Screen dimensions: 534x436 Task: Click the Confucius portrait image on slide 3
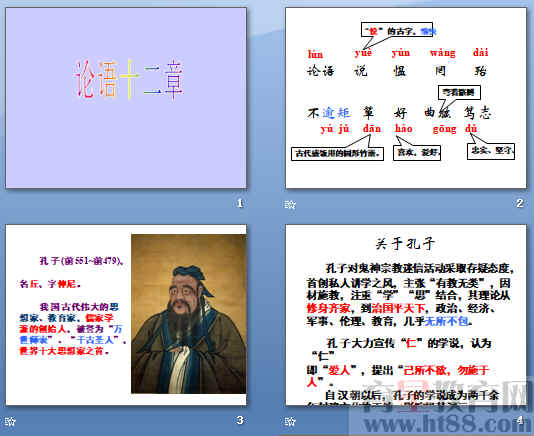pyautogui.click(x=189, y=314)
